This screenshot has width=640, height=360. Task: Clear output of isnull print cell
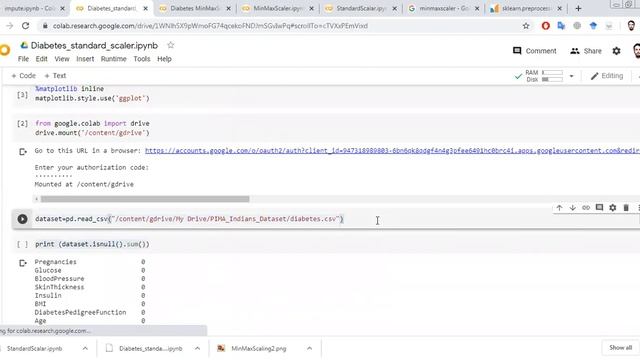click(x=23, y=263)
